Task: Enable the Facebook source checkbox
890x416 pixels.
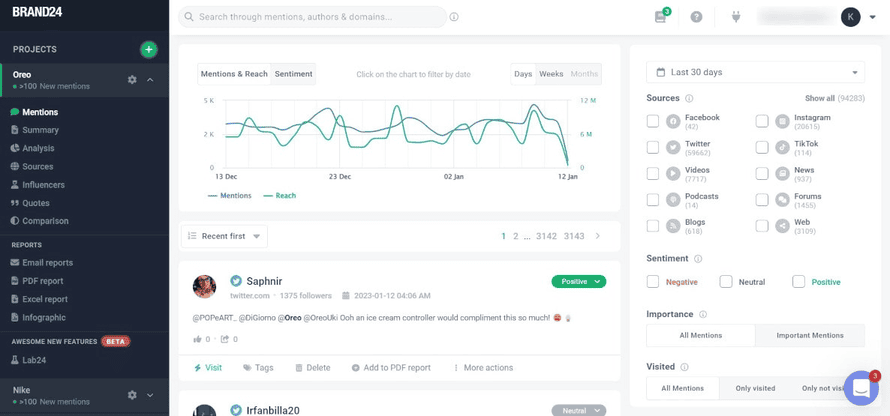Action: click(653, 121)
